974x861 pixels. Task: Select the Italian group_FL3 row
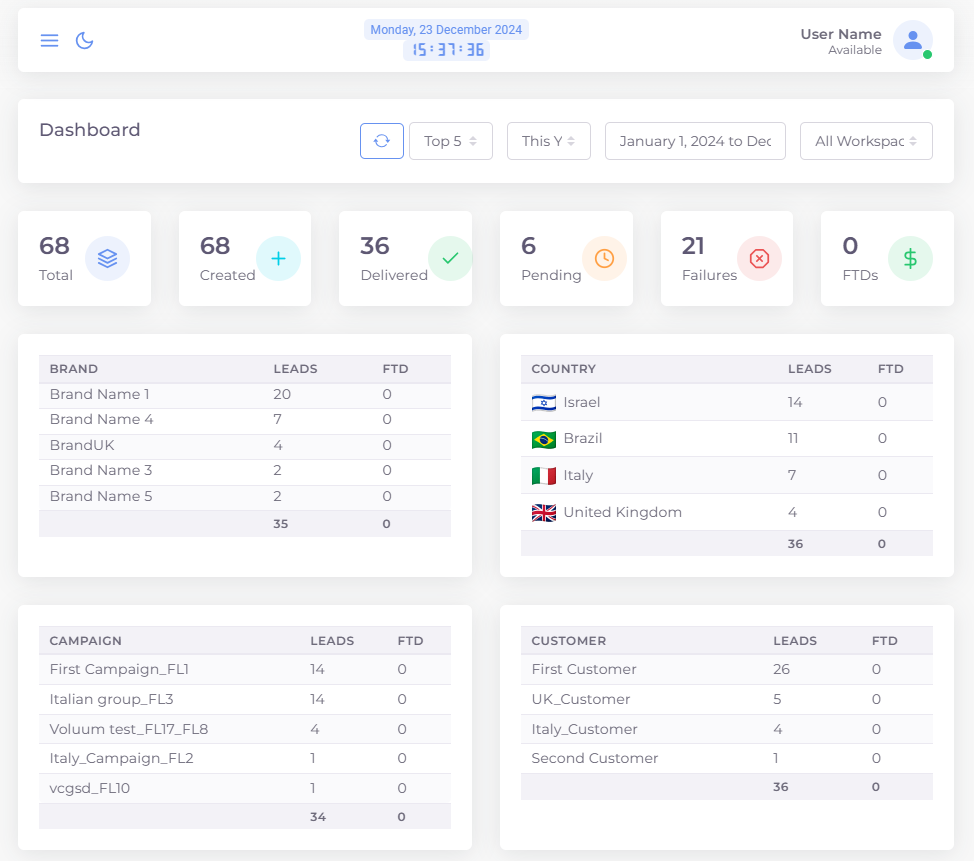245,699
